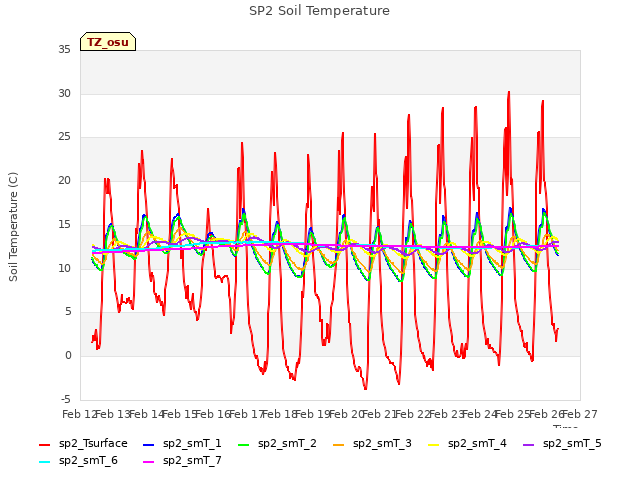Click the green sp2_smT_2 legend color marker
Image resolution: width=640 pixels, height=480 pixels.
pyautogui.click(x=244, y=444)
